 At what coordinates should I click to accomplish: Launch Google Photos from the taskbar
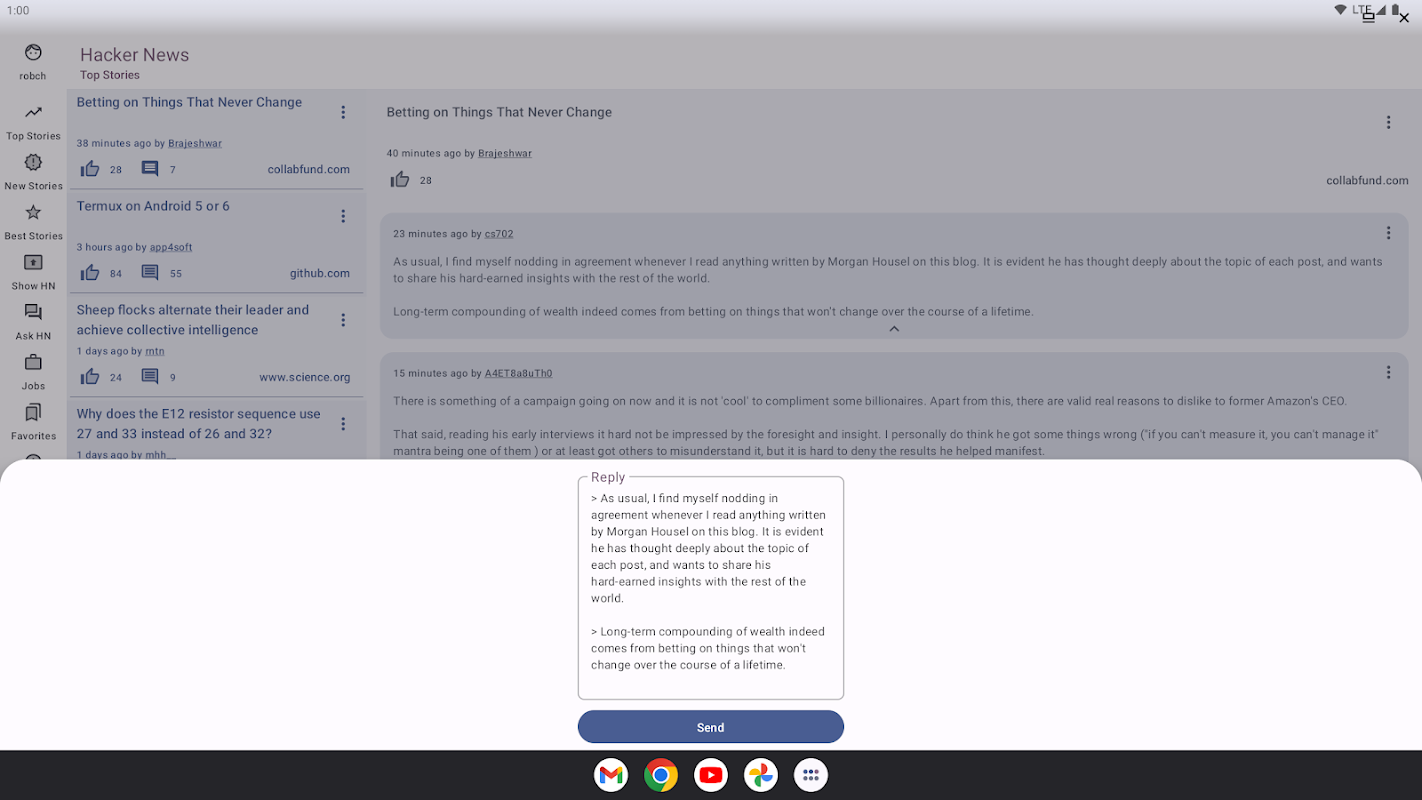pos(761,775)
